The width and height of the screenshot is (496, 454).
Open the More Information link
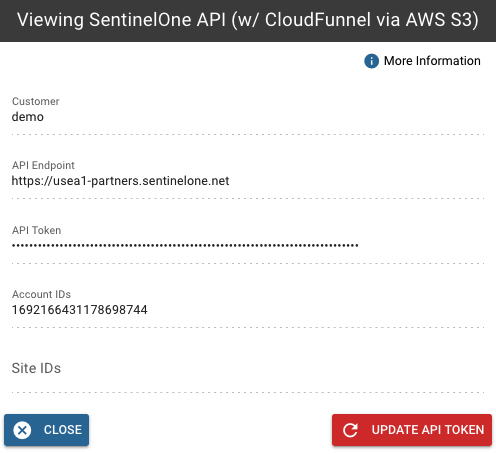tap(432, 61)
